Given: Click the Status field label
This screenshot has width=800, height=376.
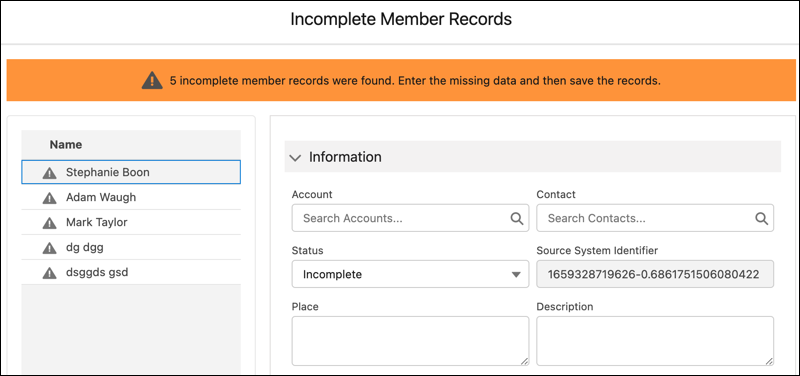Looking at the screenshot, I should (x=308, y=250).
